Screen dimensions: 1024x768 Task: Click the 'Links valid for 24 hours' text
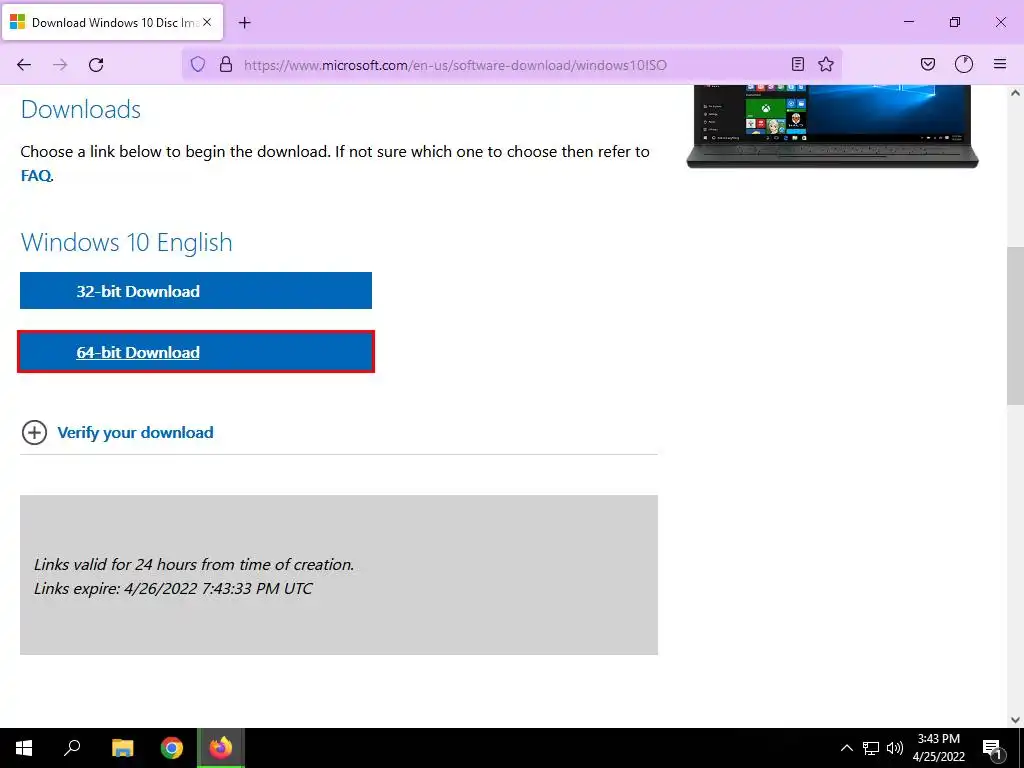point(194,564)
